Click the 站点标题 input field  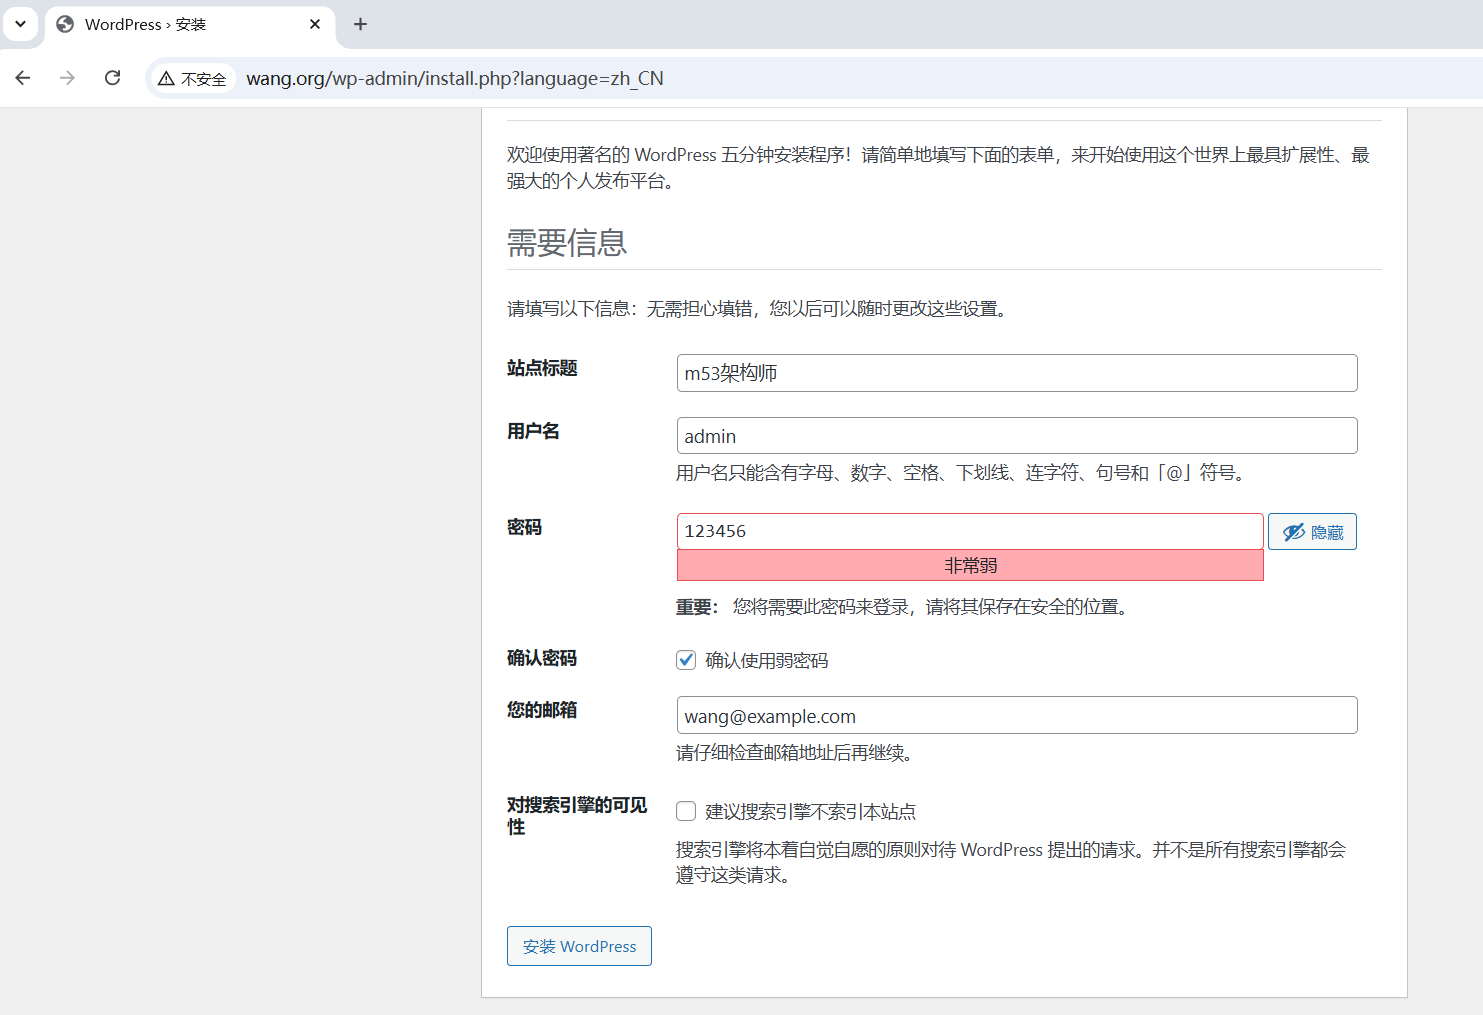coord(1017,373)
